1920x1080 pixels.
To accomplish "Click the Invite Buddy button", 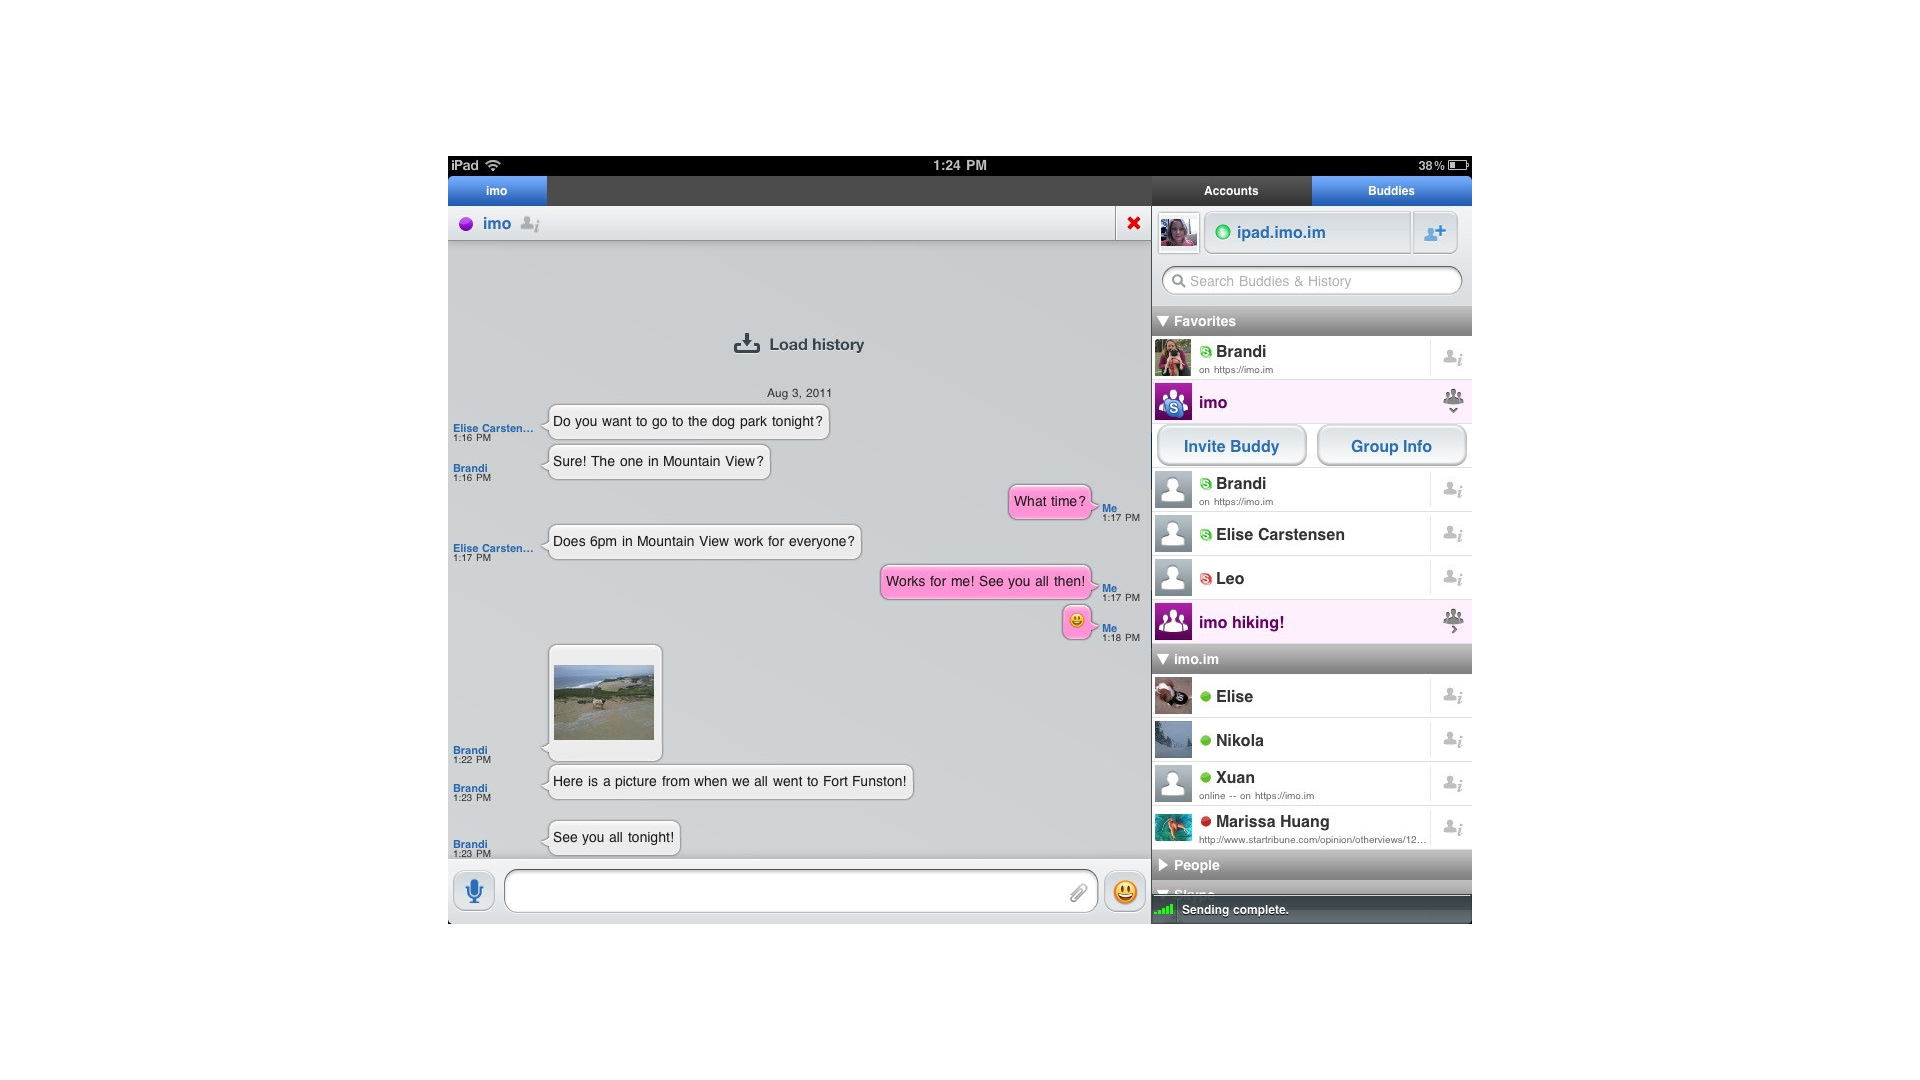I will tap(1231, 446).
